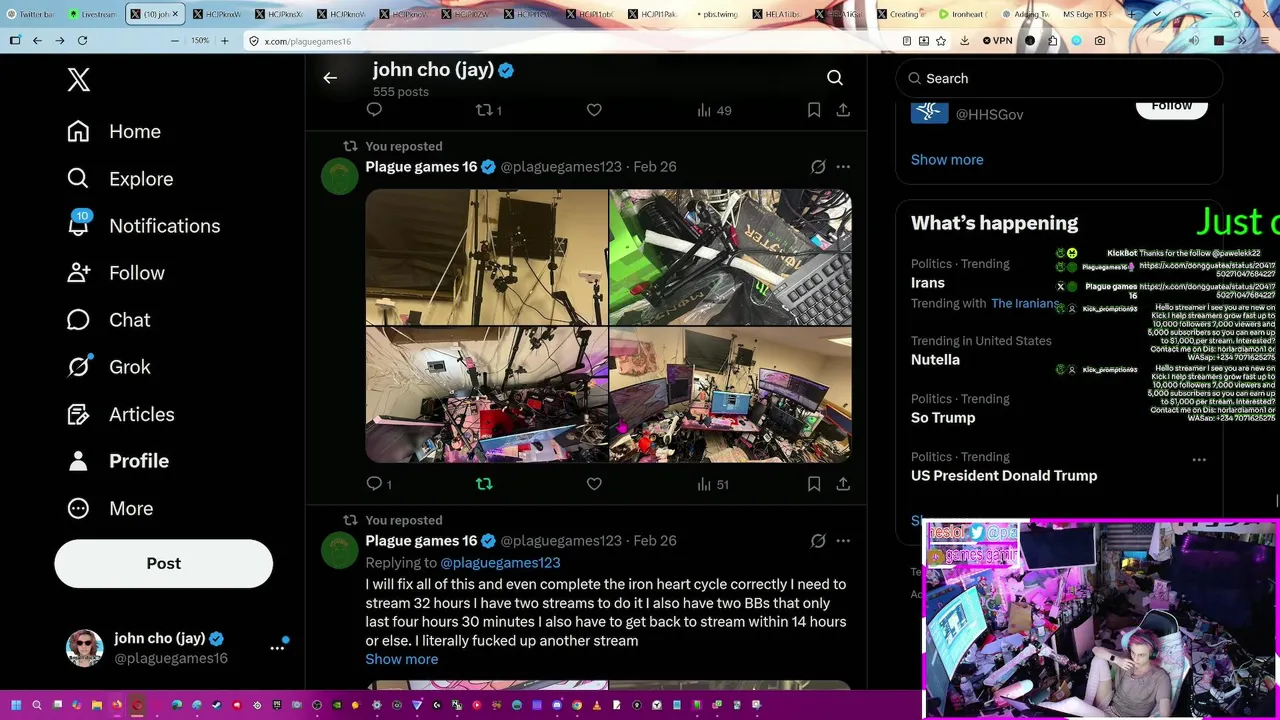The width and height of the screenshot is (1280, 720).
Task: Click the right sidebar Search field
Action: pyautogui.click(x=1059, y=78)
